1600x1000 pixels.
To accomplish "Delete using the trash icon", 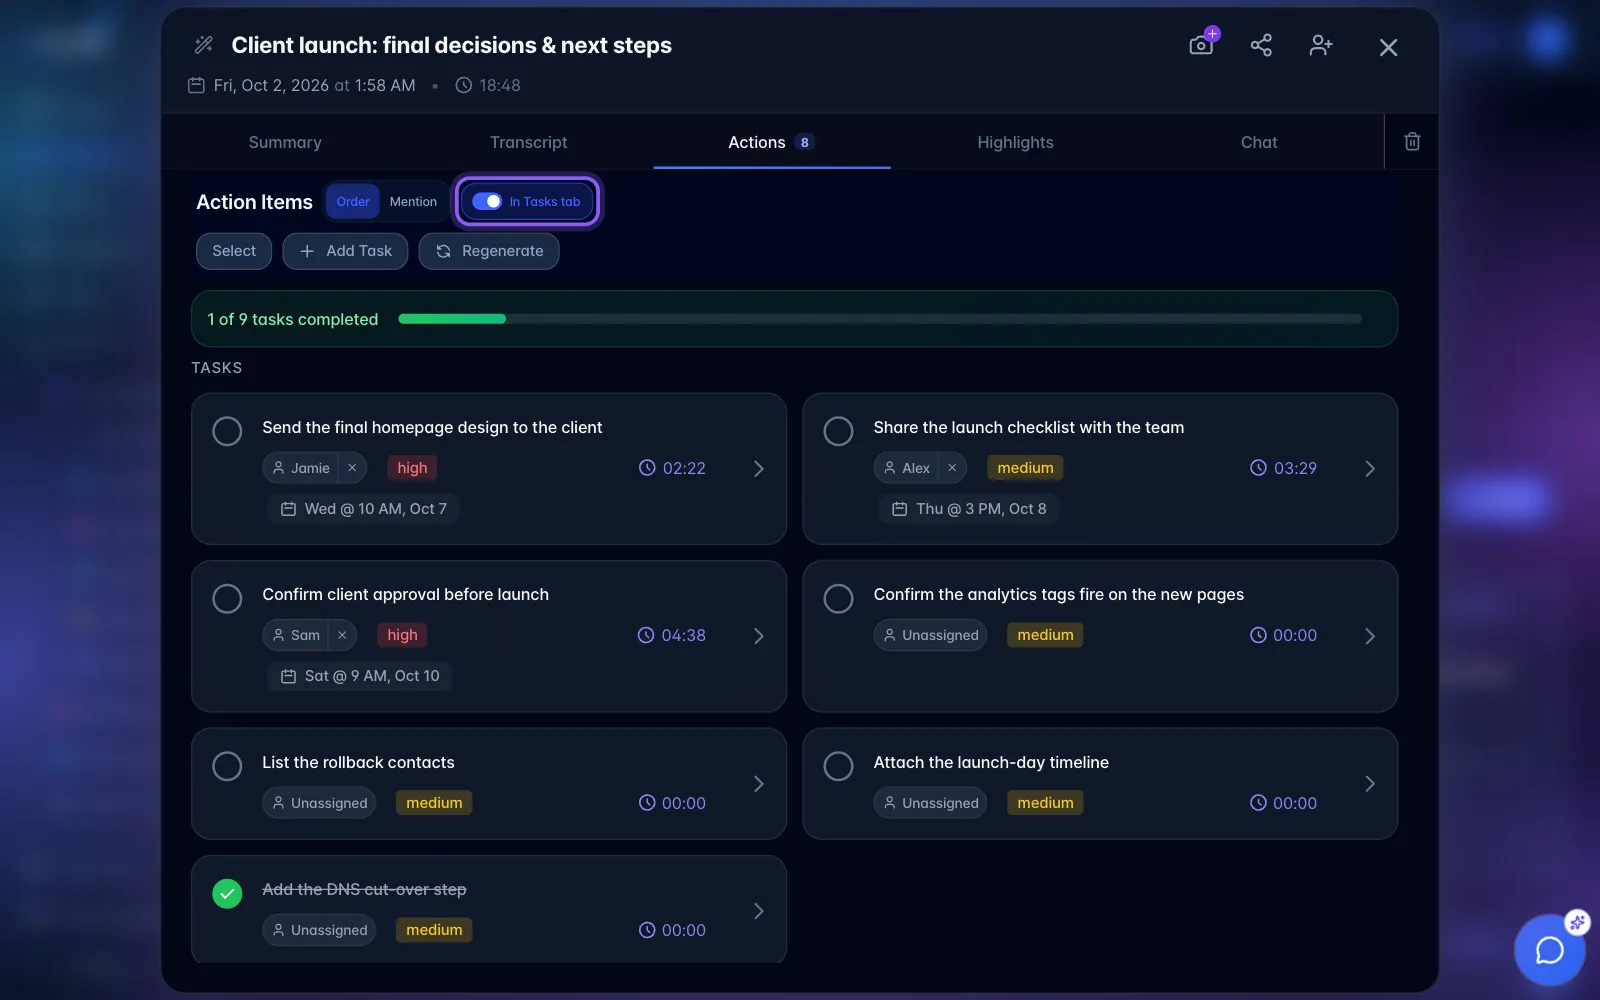I will click(x=1412, y=142).
